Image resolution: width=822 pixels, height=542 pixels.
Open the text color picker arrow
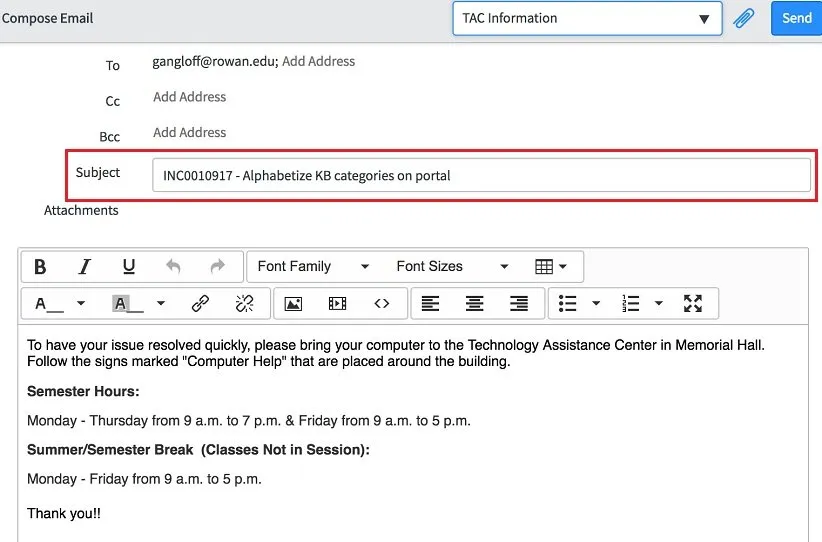pyautogui.click(x=81, y=303)
